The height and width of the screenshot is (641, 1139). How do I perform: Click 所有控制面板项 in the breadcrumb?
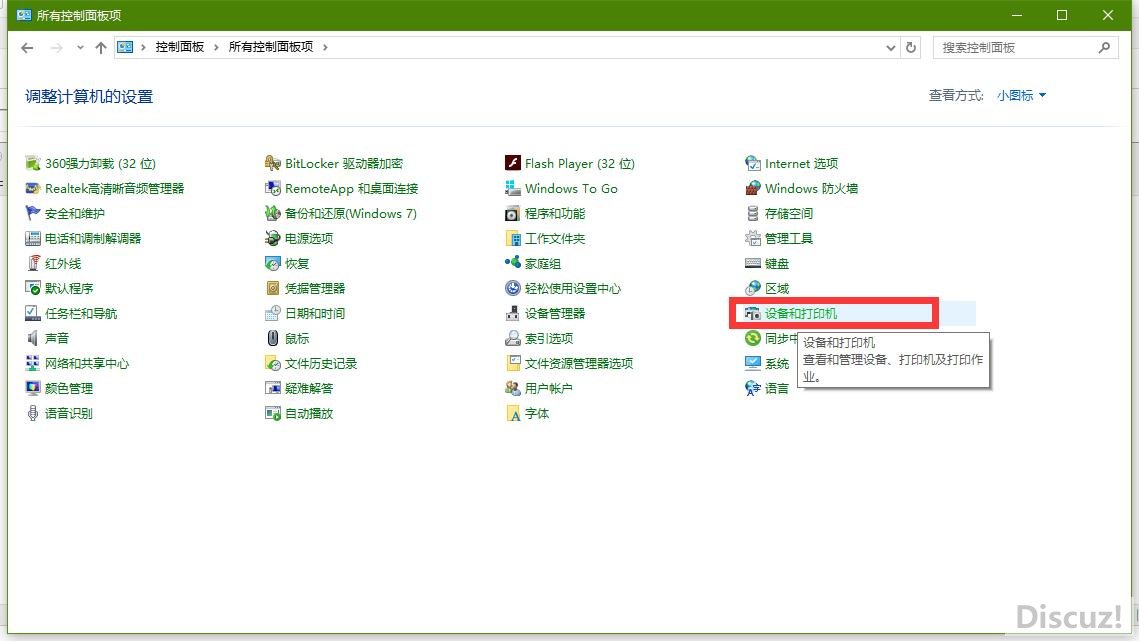coord(271,47)
